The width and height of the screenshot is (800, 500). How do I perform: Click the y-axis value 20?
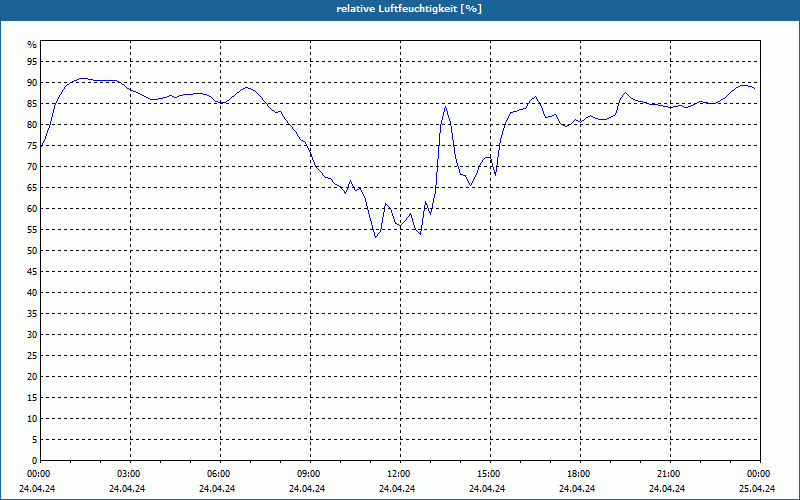point(32,377)
